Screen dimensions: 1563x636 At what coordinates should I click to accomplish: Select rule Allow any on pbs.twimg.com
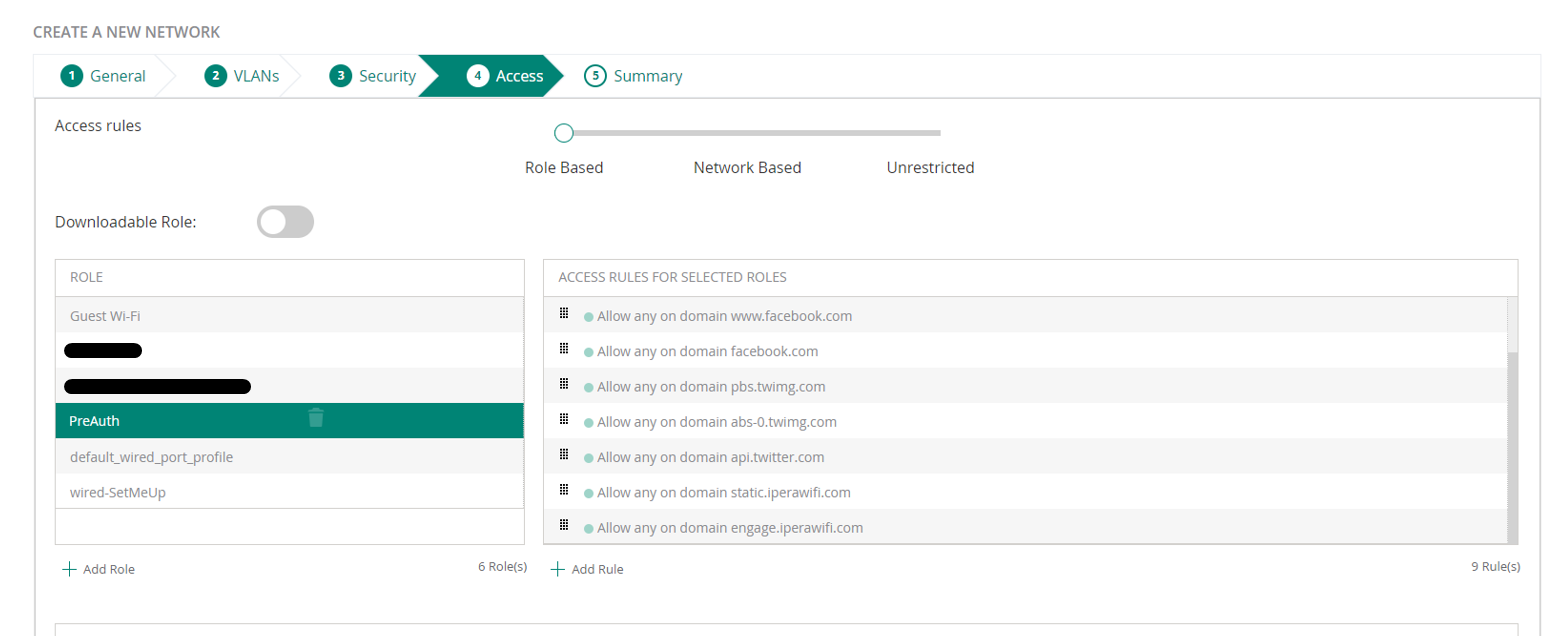[x=1025, y=386]
